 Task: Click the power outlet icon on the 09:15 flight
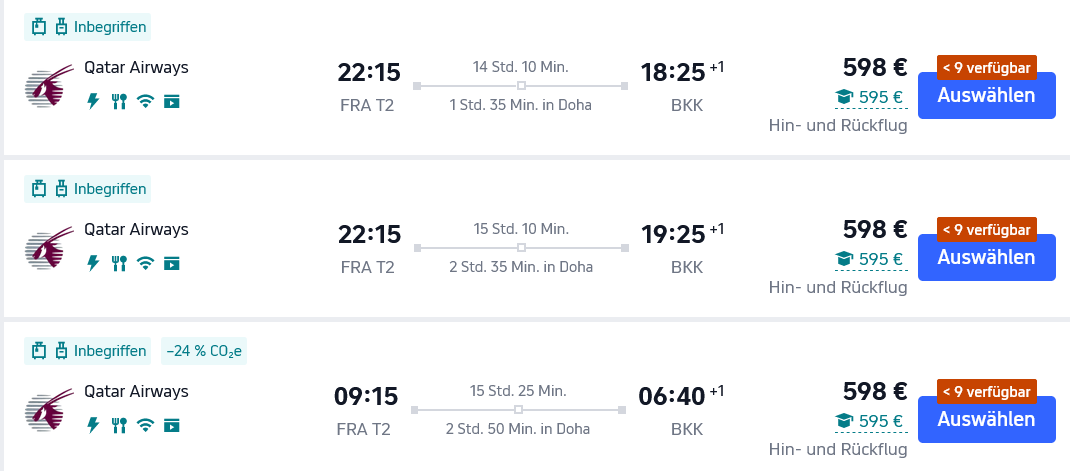click(94, 425)
